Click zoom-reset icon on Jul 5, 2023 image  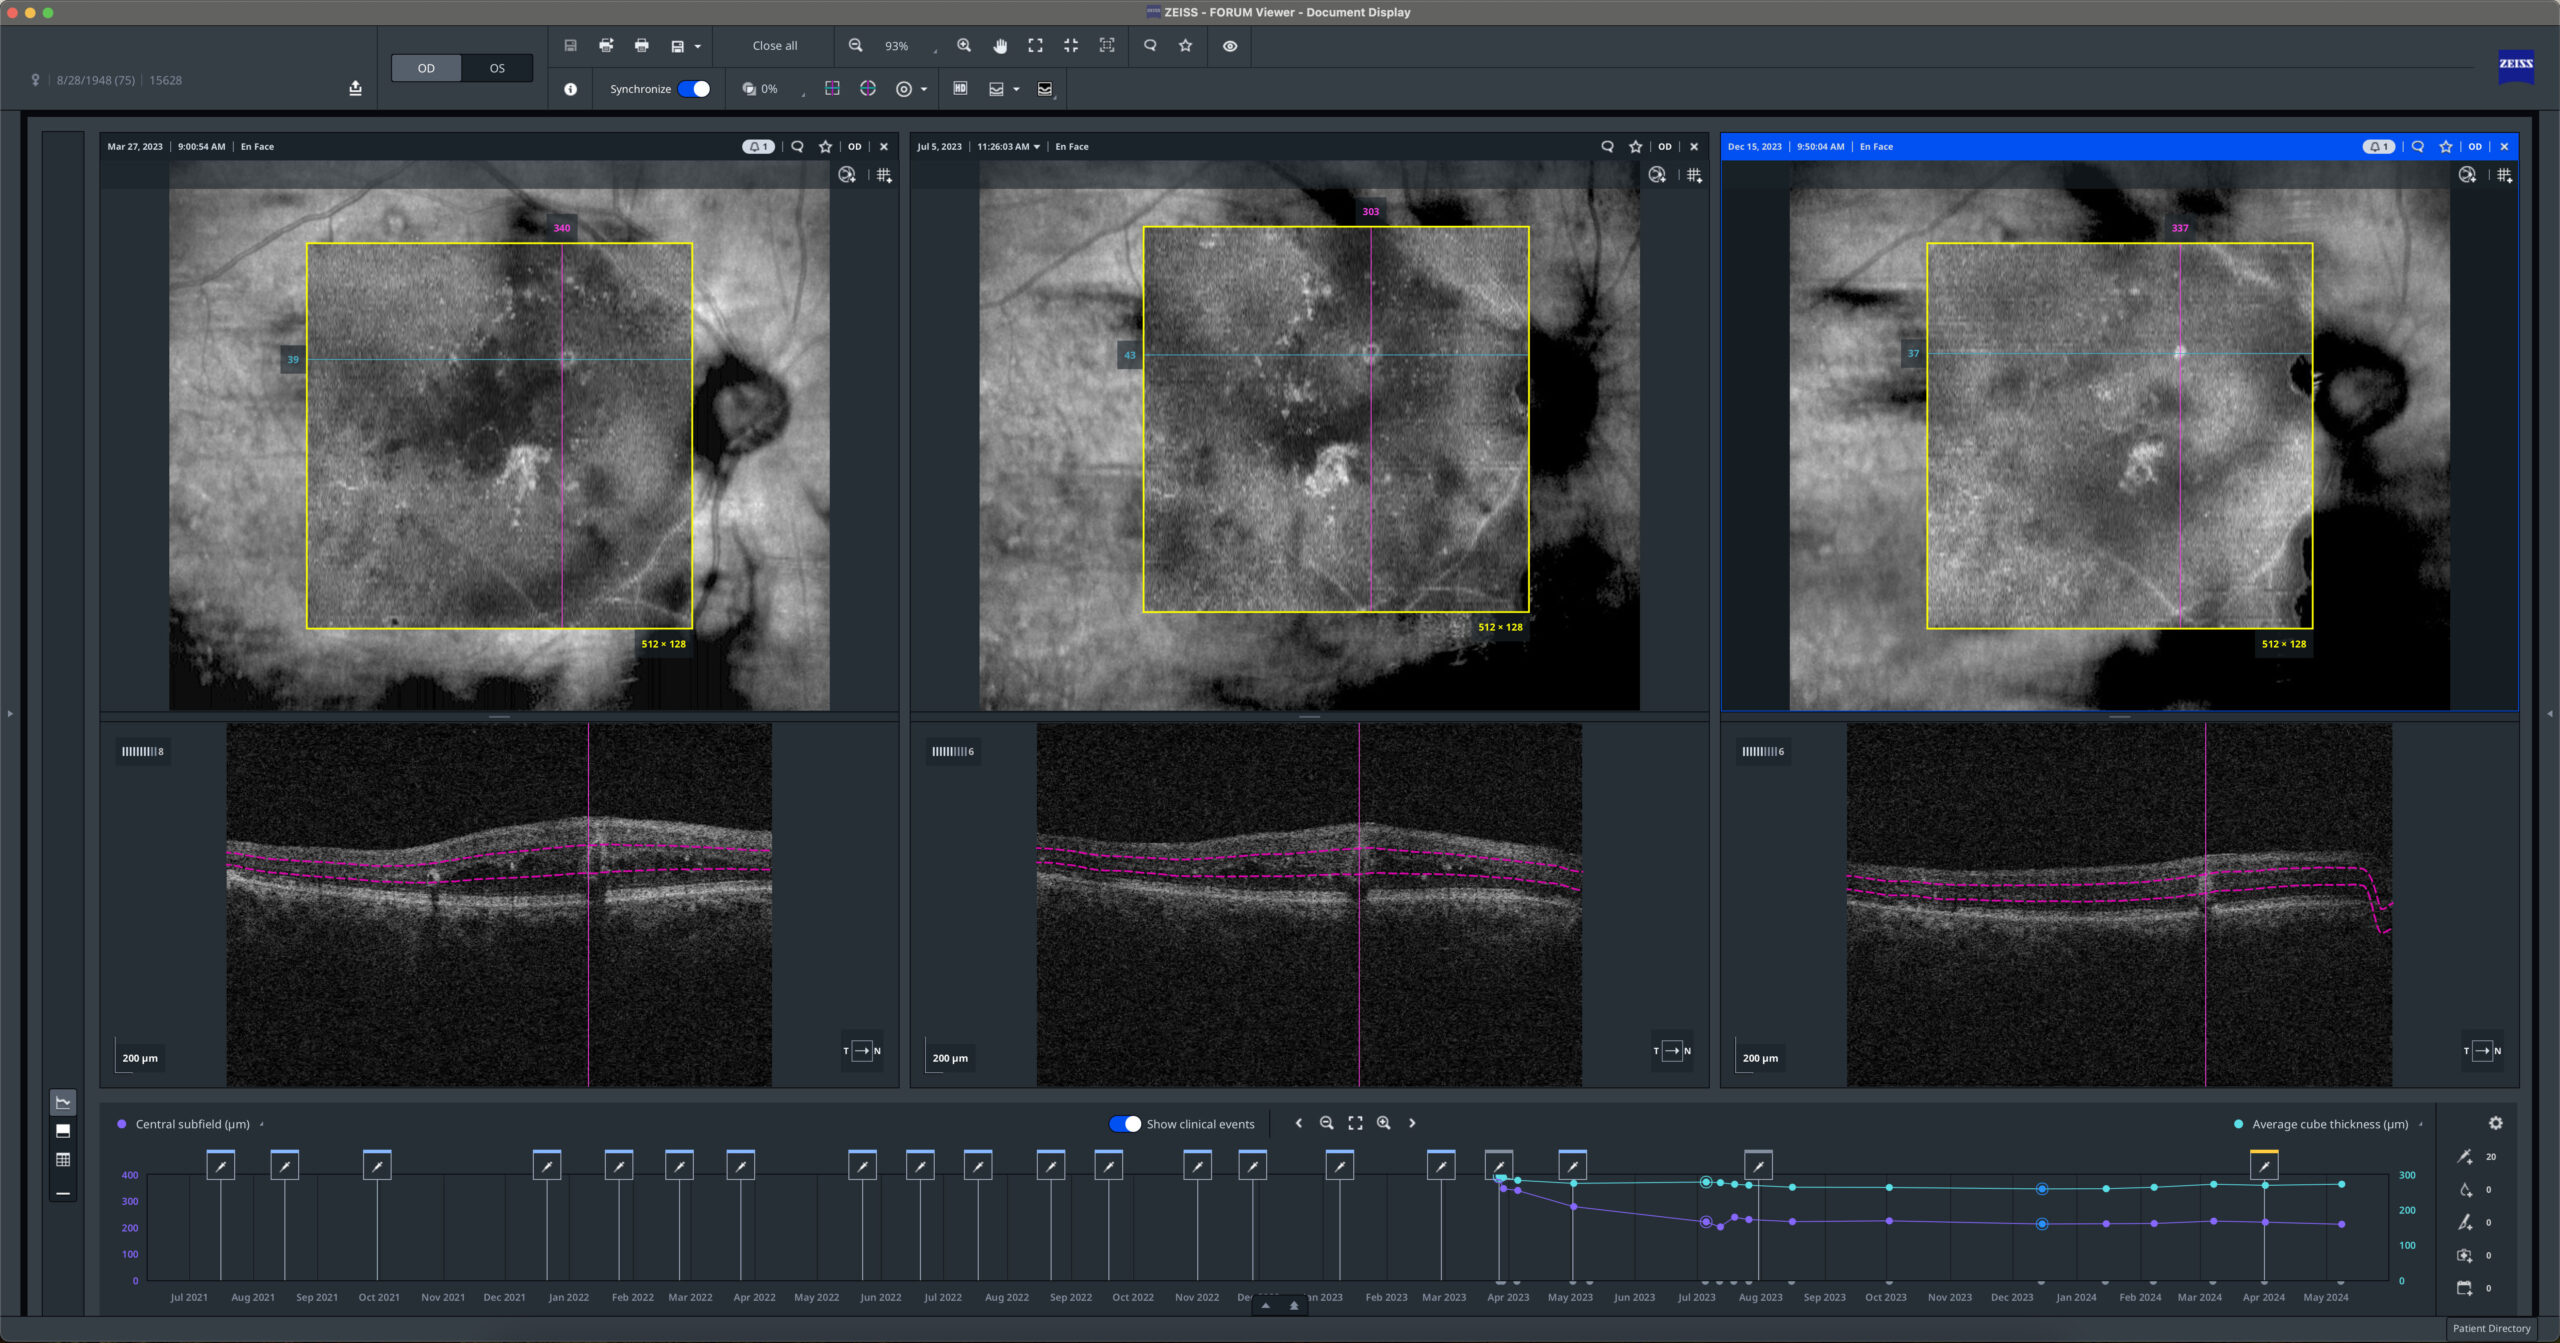click(1657, 175)
